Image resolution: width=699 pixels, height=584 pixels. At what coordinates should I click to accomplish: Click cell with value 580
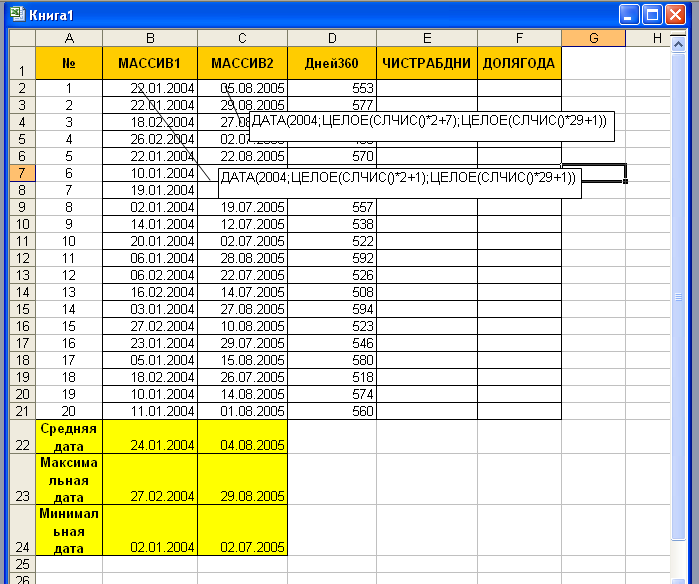pos(332,360)
